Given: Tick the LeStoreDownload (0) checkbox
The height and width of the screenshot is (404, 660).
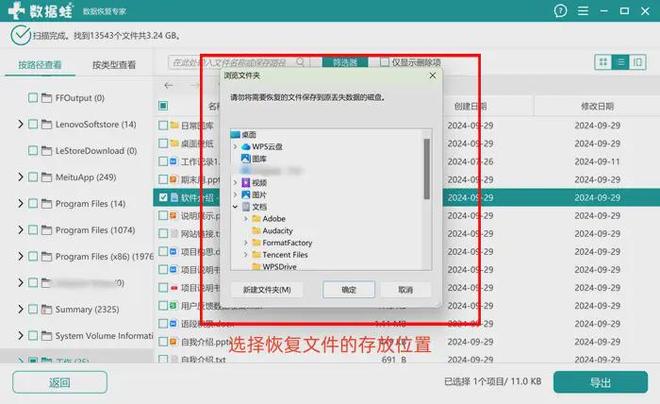Looking at the screenshot, I should tap(33, 151).
